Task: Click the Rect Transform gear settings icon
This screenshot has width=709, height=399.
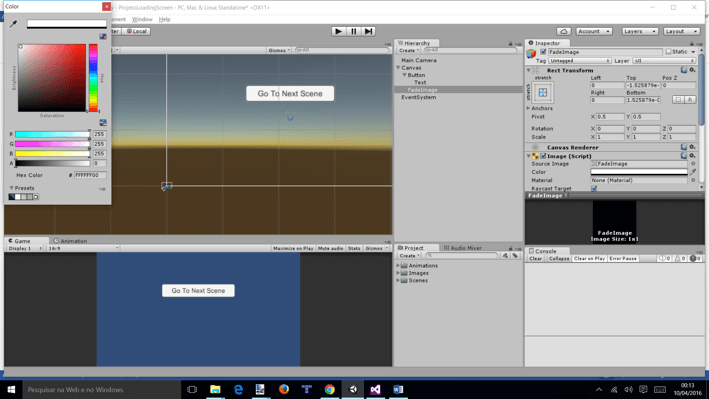Action: click(x=692, y=70)
